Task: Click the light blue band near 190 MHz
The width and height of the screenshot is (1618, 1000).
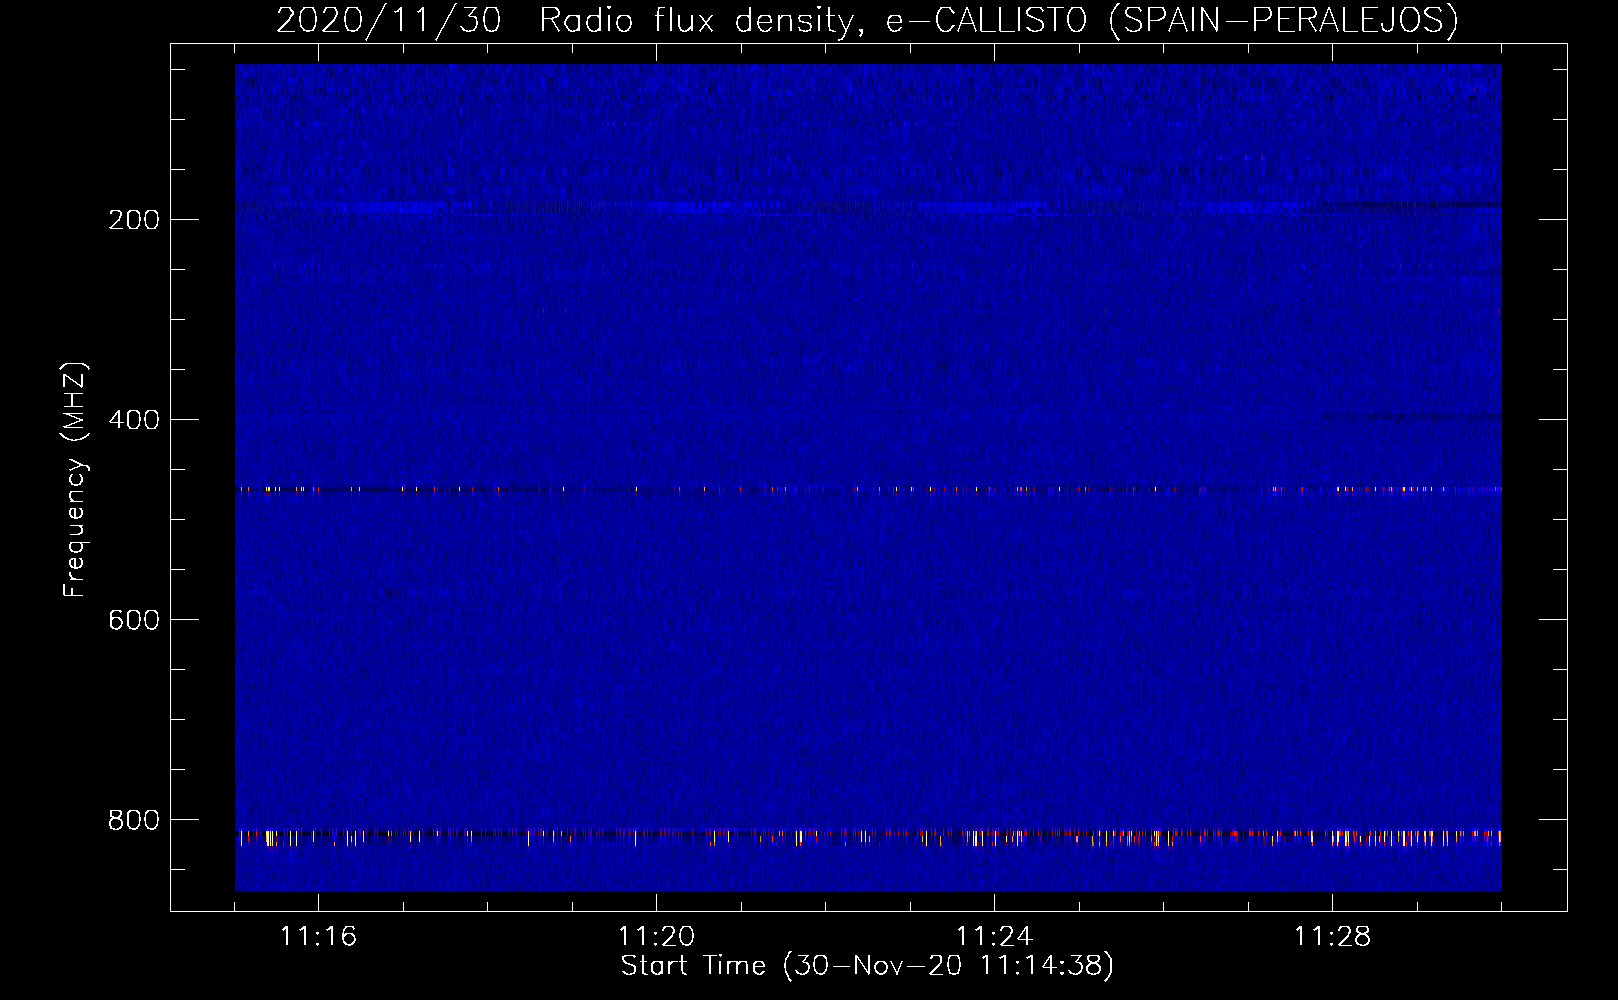Action: pyautogui.click(x=868, y=207)
